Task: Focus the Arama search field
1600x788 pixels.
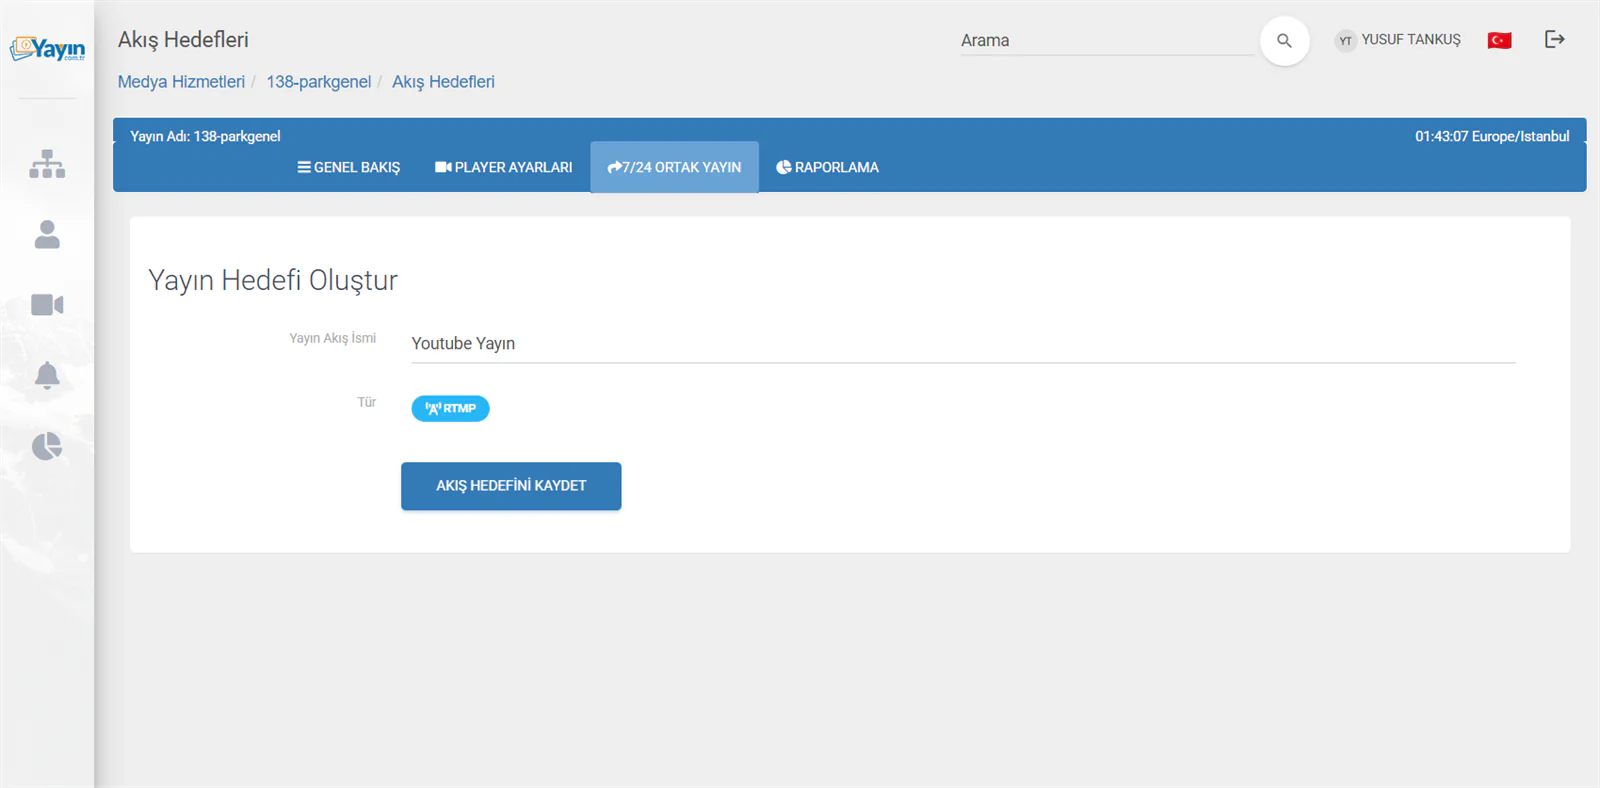Action: click(x=1107, y=41)
